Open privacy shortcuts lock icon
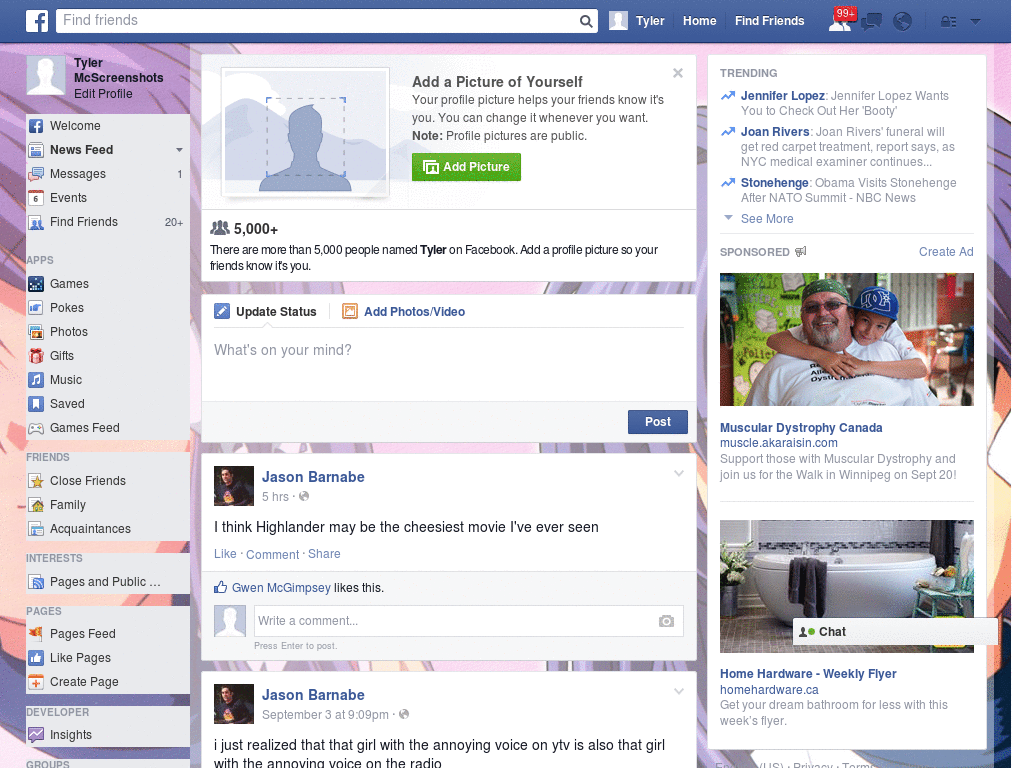 point(948,22)
